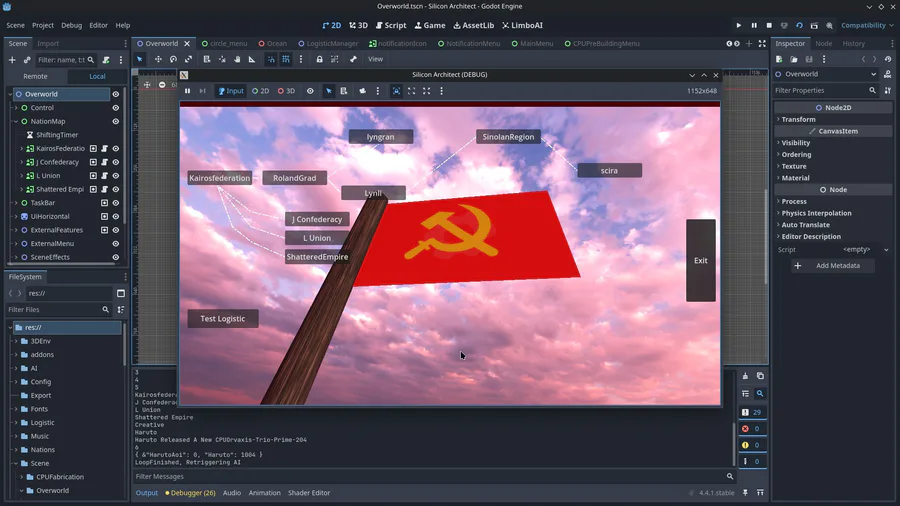Lock the selected node with the lock icon

pos(320,59)
